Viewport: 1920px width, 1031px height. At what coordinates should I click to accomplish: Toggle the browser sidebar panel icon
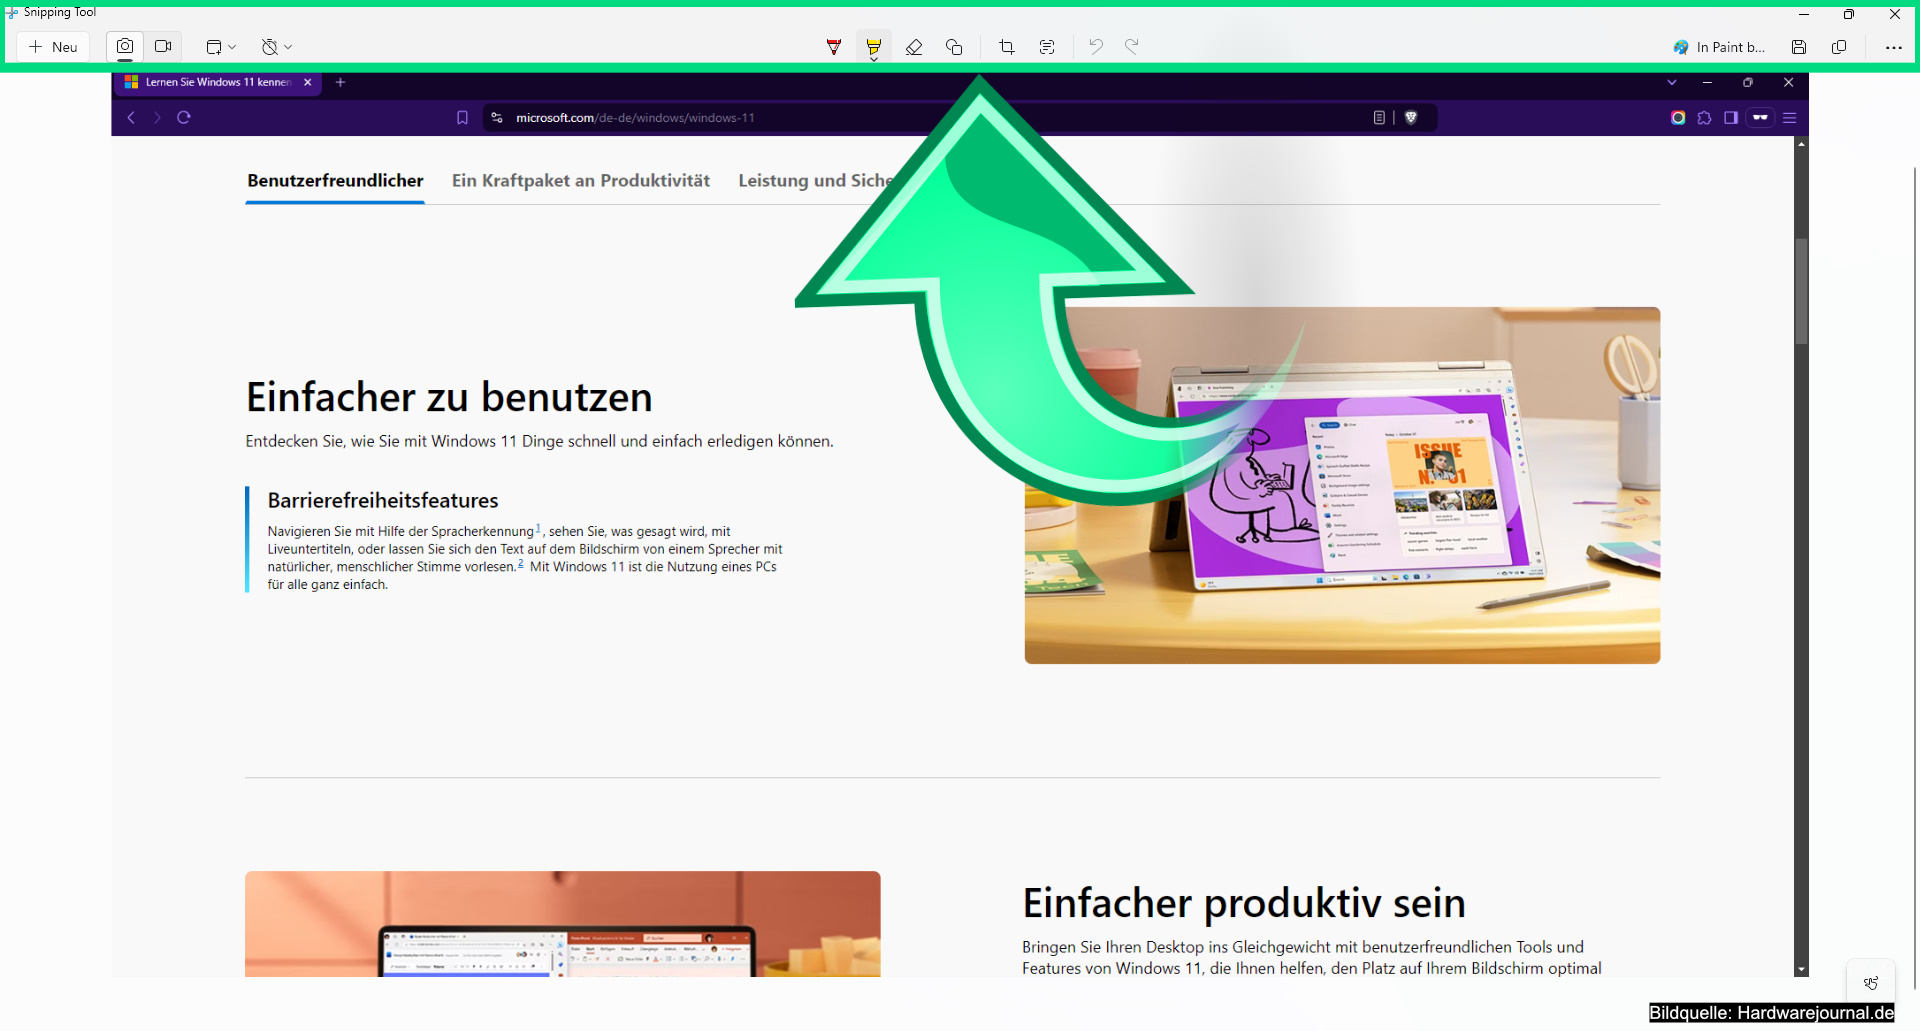click(1731, 118)
